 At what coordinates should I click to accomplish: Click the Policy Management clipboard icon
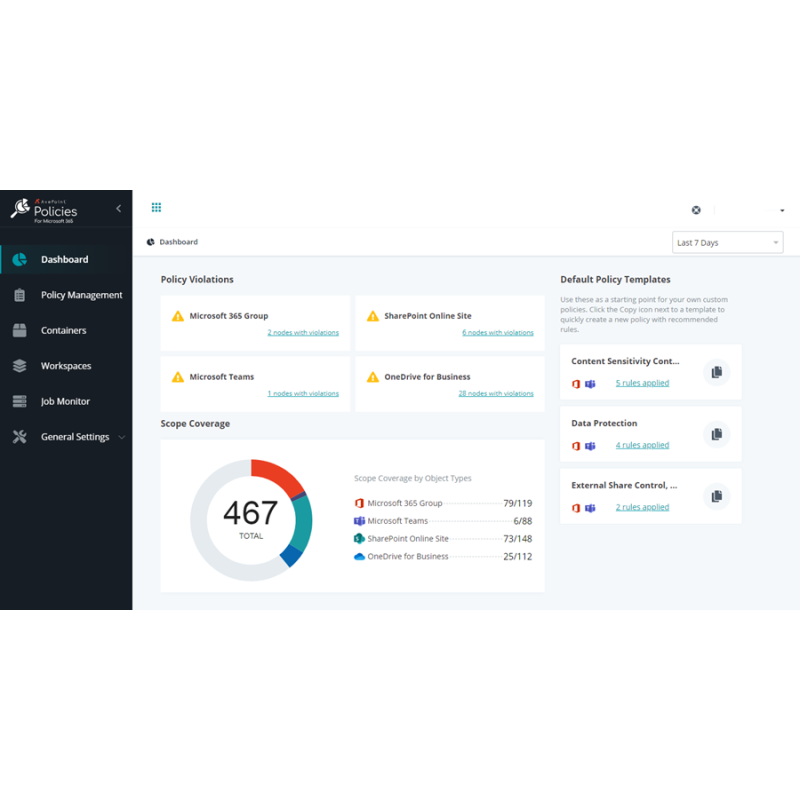pyautogui.click(x=19, y=295)
